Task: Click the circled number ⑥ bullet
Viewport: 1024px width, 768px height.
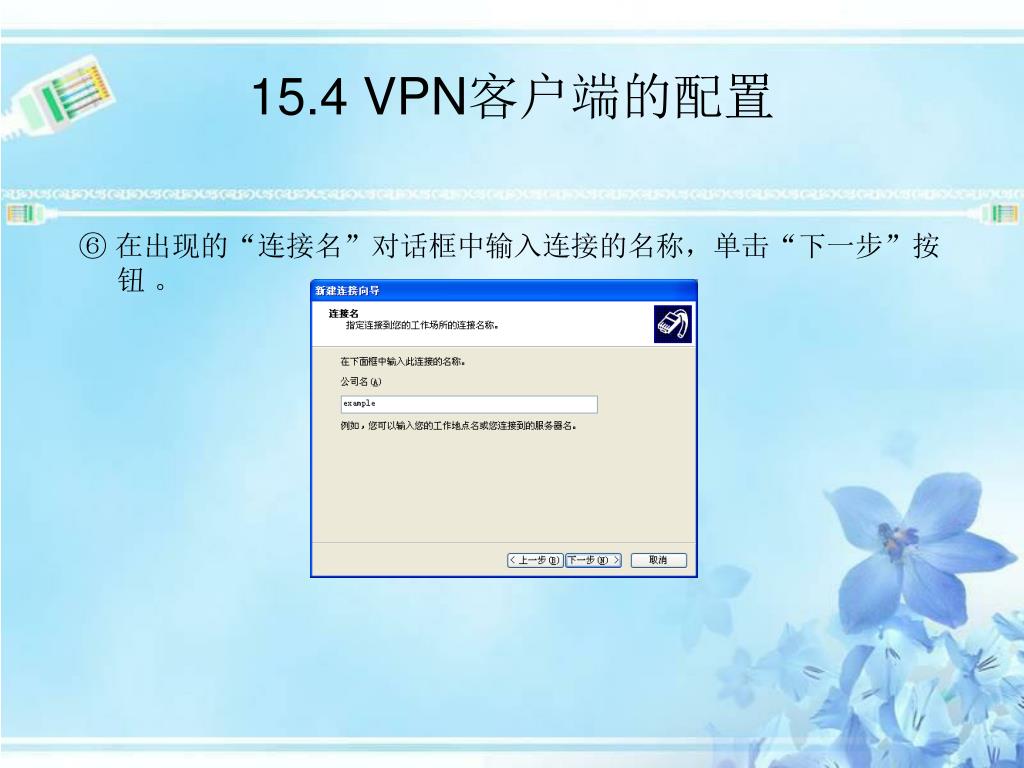Action: coord(92,247)
